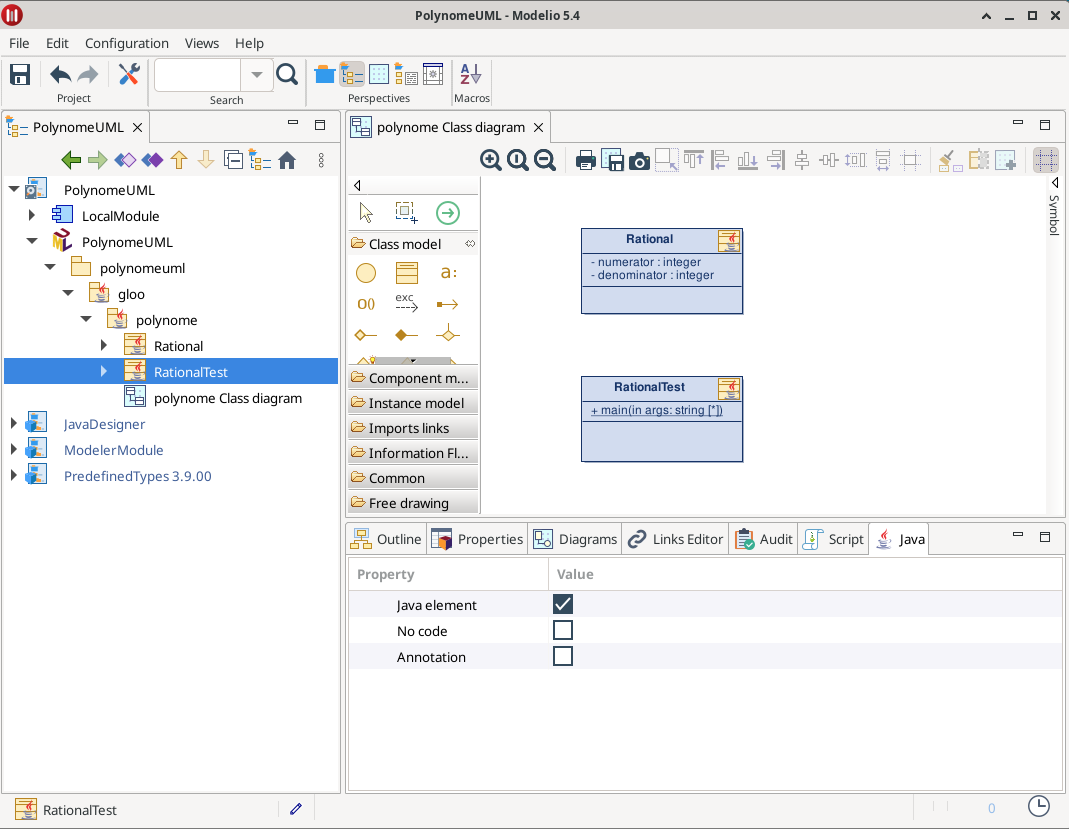The width and height of the screenshot is (1069, 829).
Task: Create an Interface circle from palette
Action: coord(366,273)
